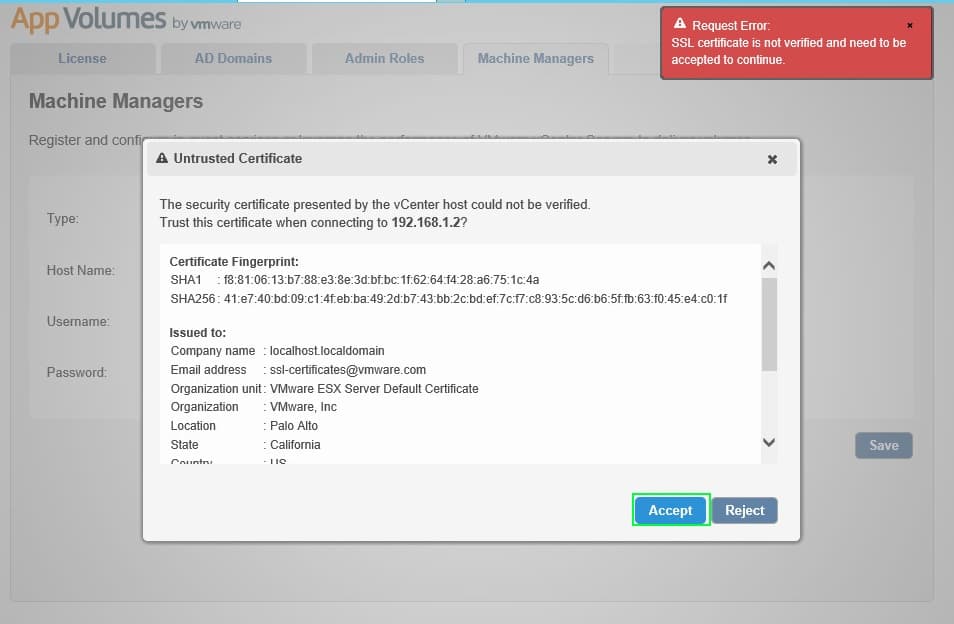The height and width of the screenshot is (624, 954).
Task: Click the Untrusted Certificate title bar
Action: 450,158
